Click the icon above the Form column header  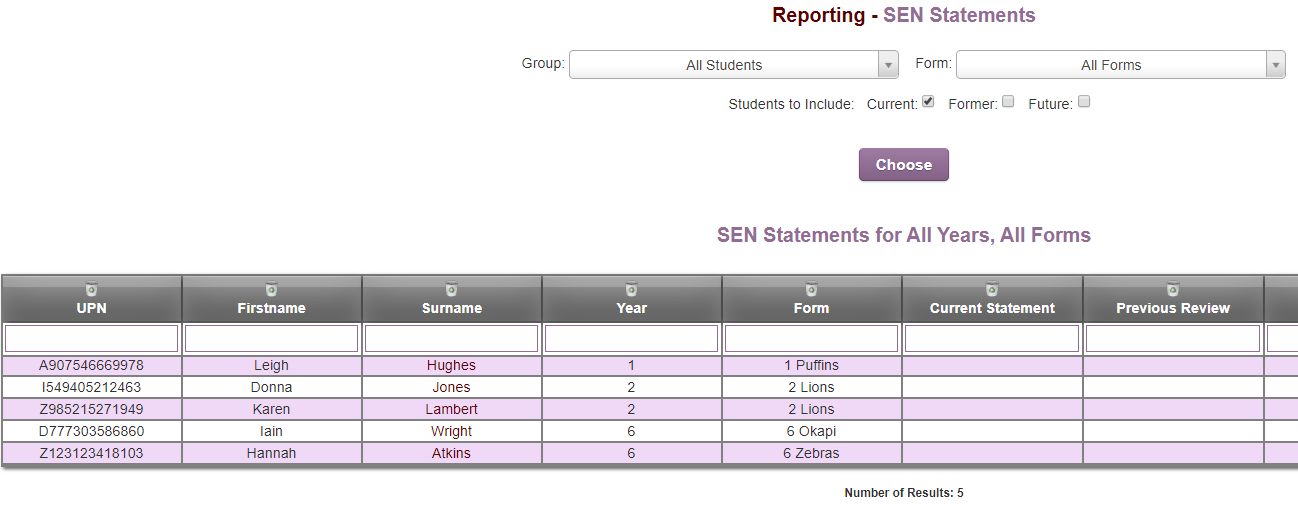[811, 289]
